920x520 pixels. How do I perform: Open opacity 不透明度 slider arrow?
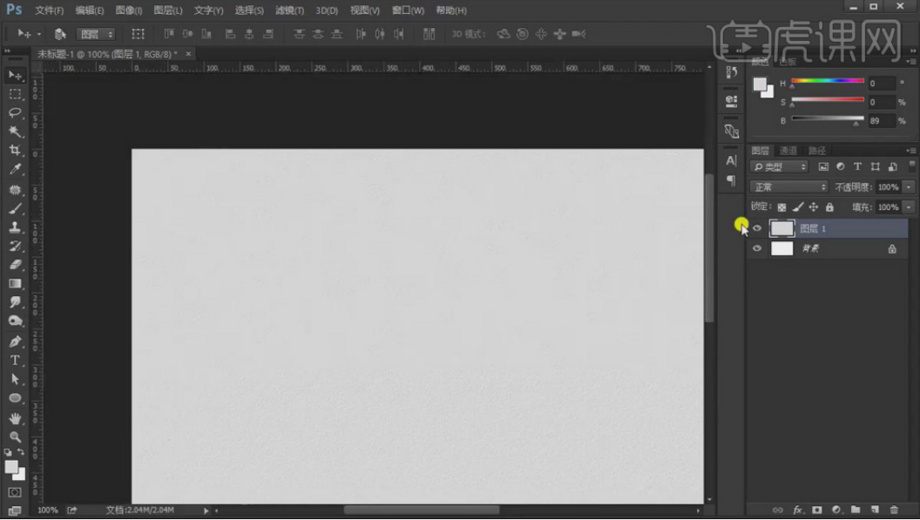tap(909, 187)
